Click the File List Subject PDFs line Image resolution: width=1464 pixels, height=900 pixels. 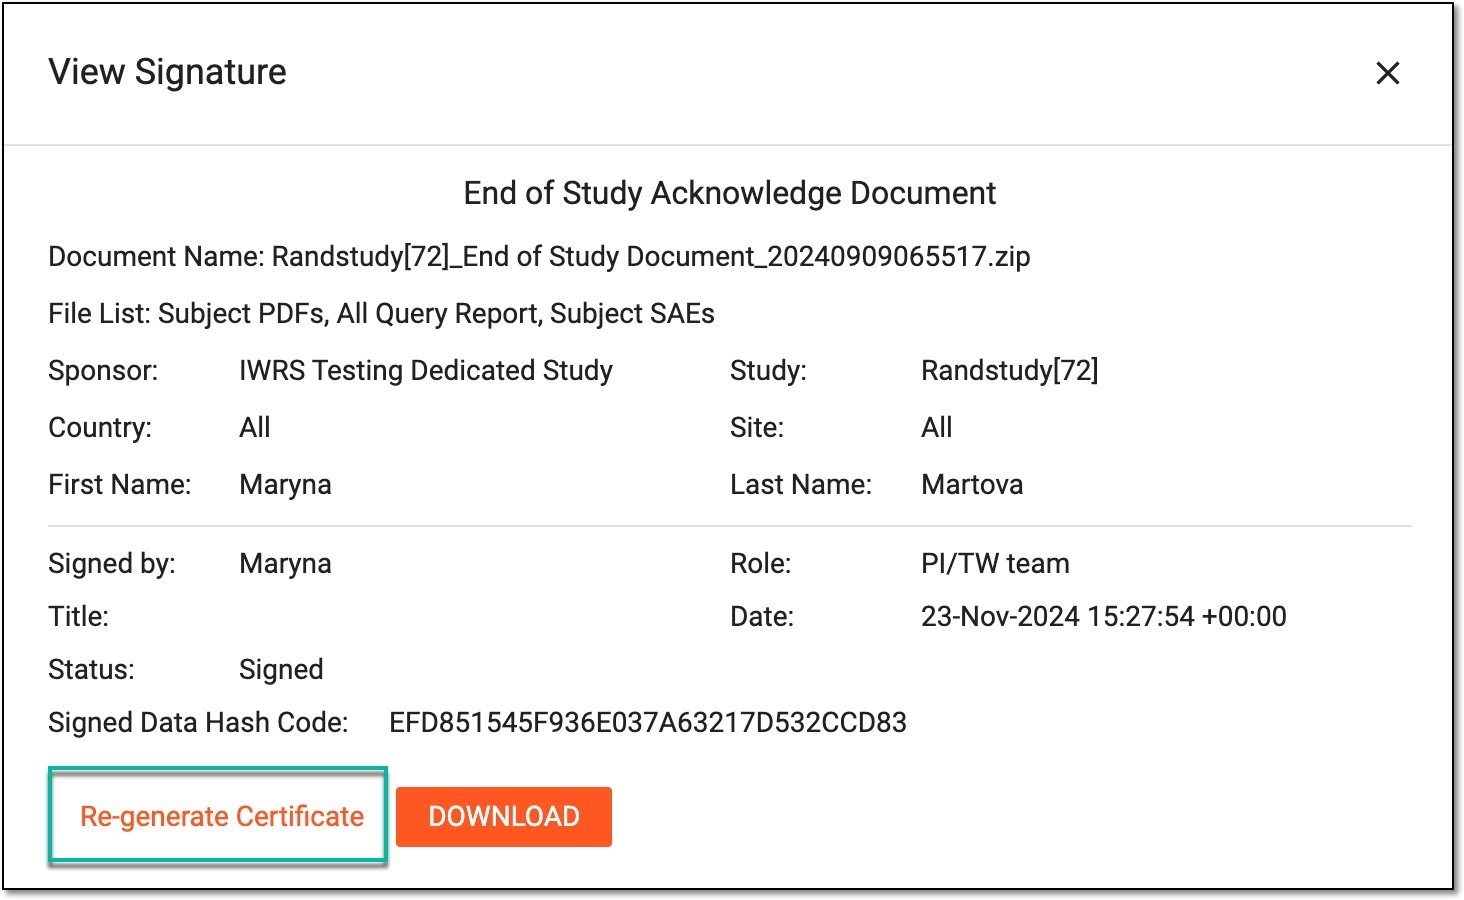[x=381, y=314]
